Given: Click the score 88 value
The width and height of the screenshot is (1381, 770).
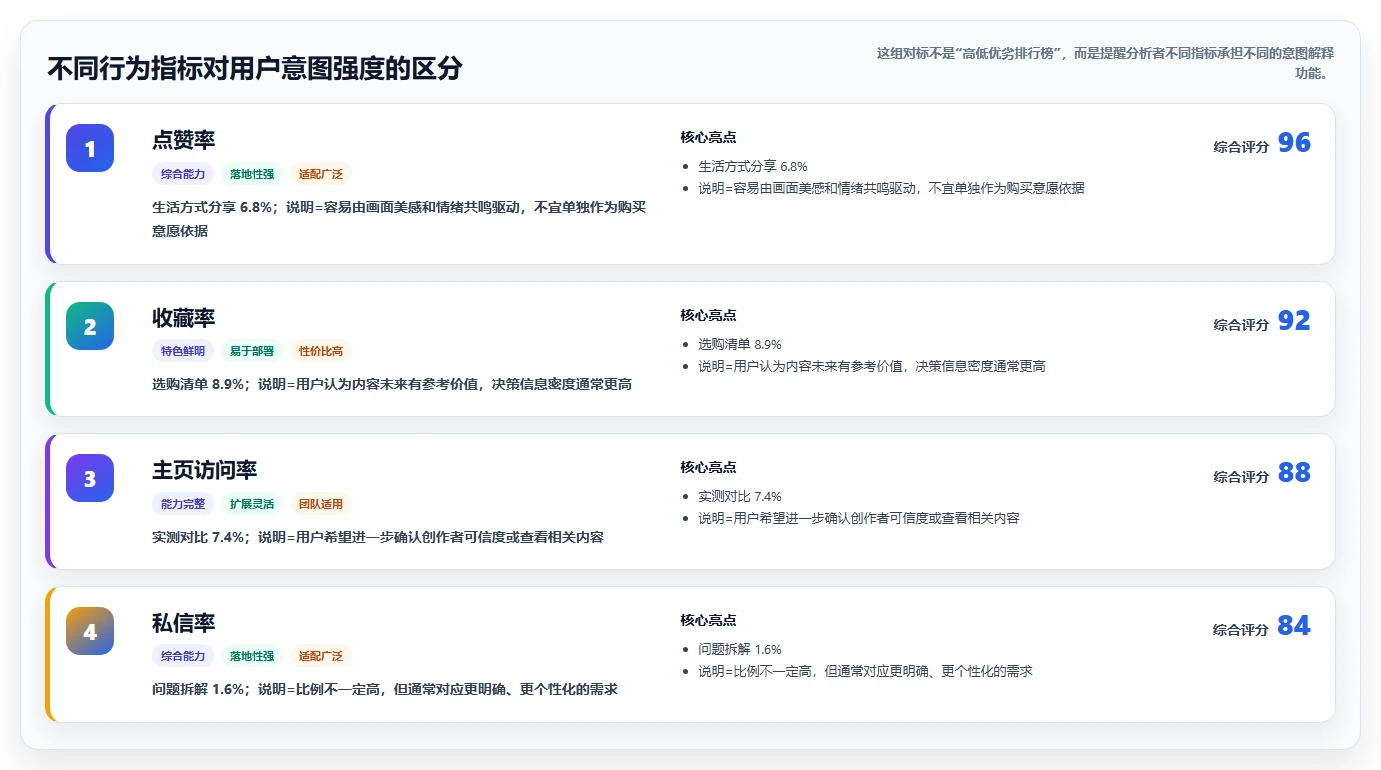Looking at the screenshot, I should (1294, 473).
